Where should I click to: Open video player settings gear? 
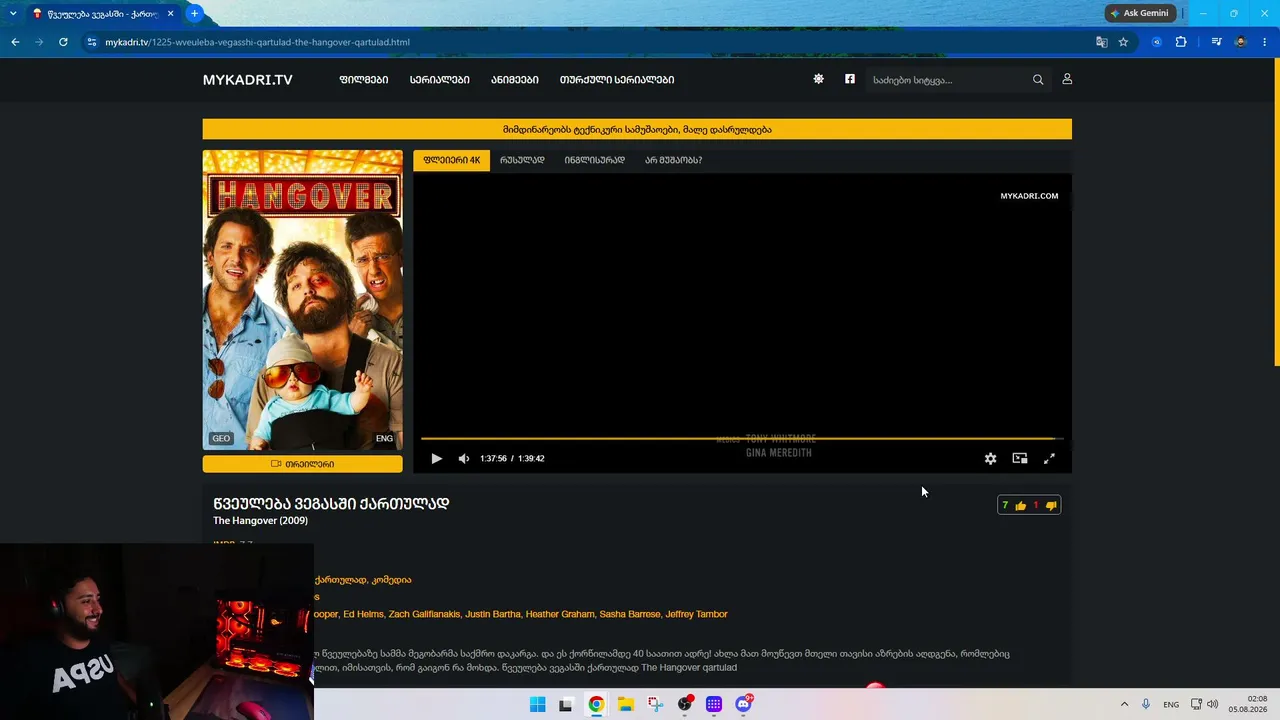tap(990, 459)
